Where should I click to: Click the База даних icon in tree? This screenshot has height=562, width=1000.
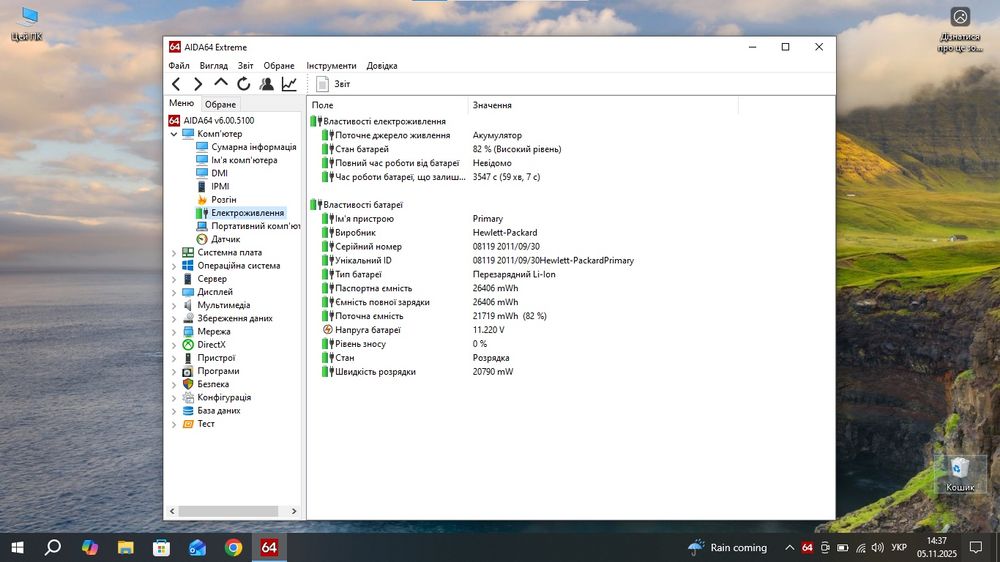point(188,411)
